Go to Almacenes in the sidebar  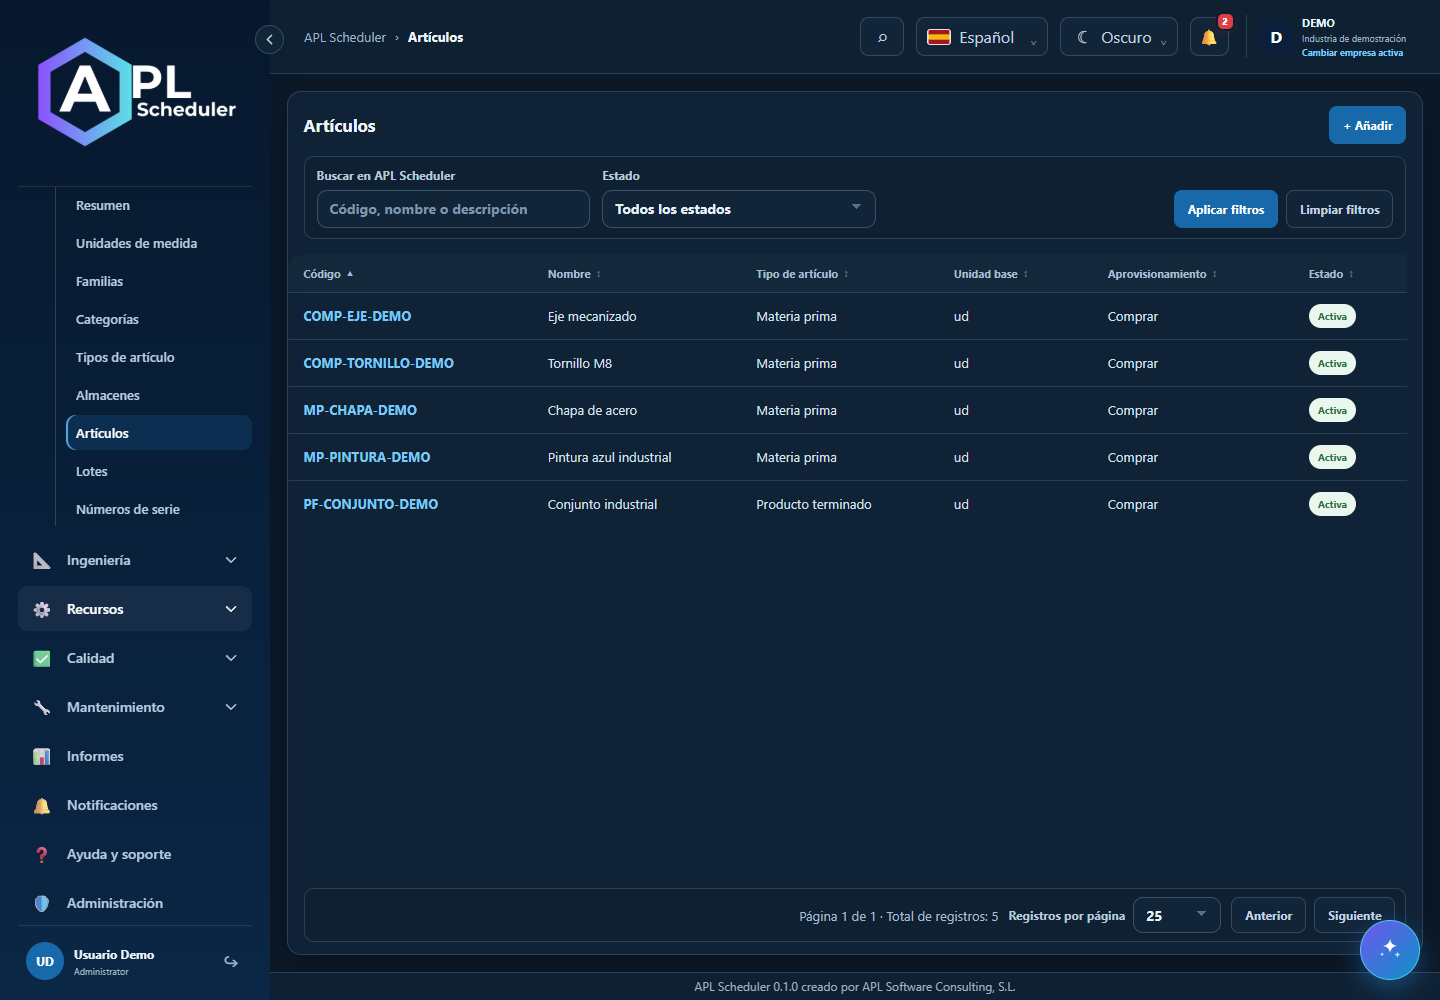click(159, 396)
